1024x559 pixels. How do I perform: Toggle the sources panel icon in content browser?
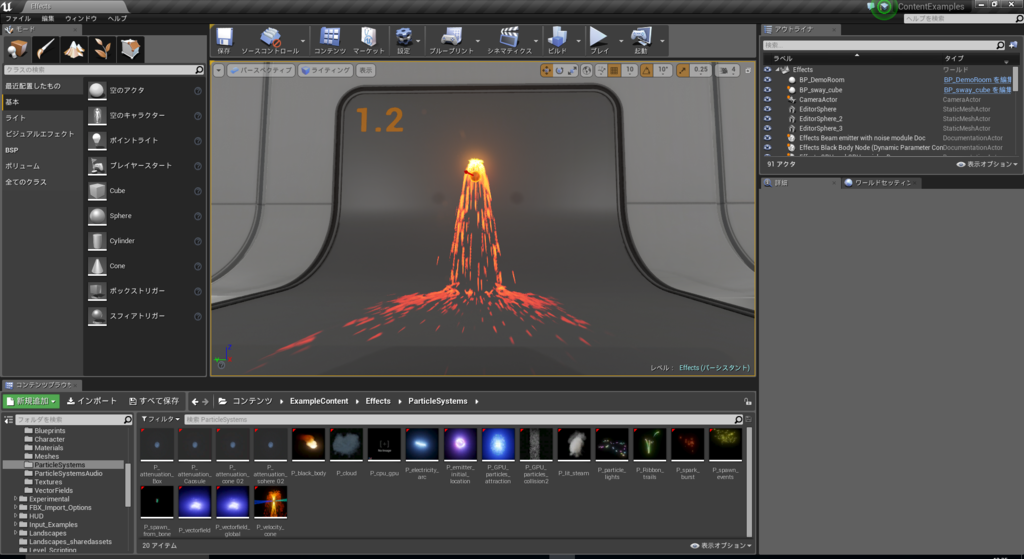[8, 419]
